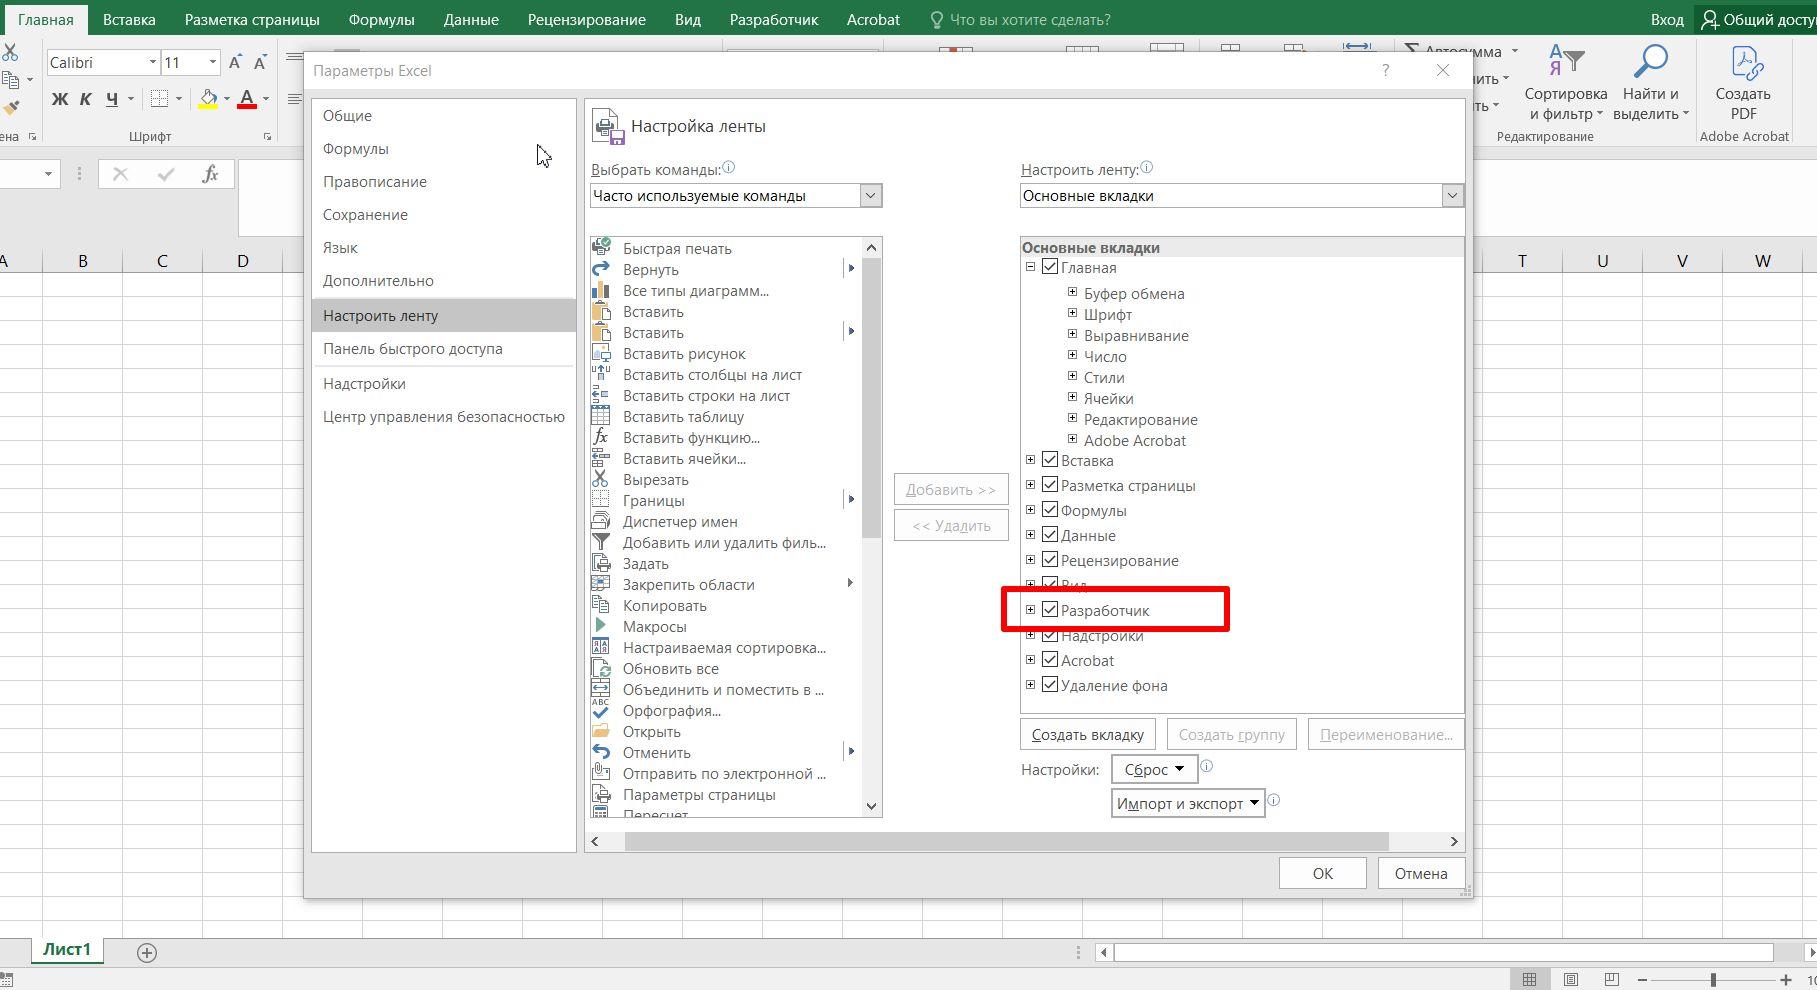The width and height of the screenshot is (1817, 990).
Task: Select Панель быстрого доступа in sidebar
Action: [x=412, y=349]
